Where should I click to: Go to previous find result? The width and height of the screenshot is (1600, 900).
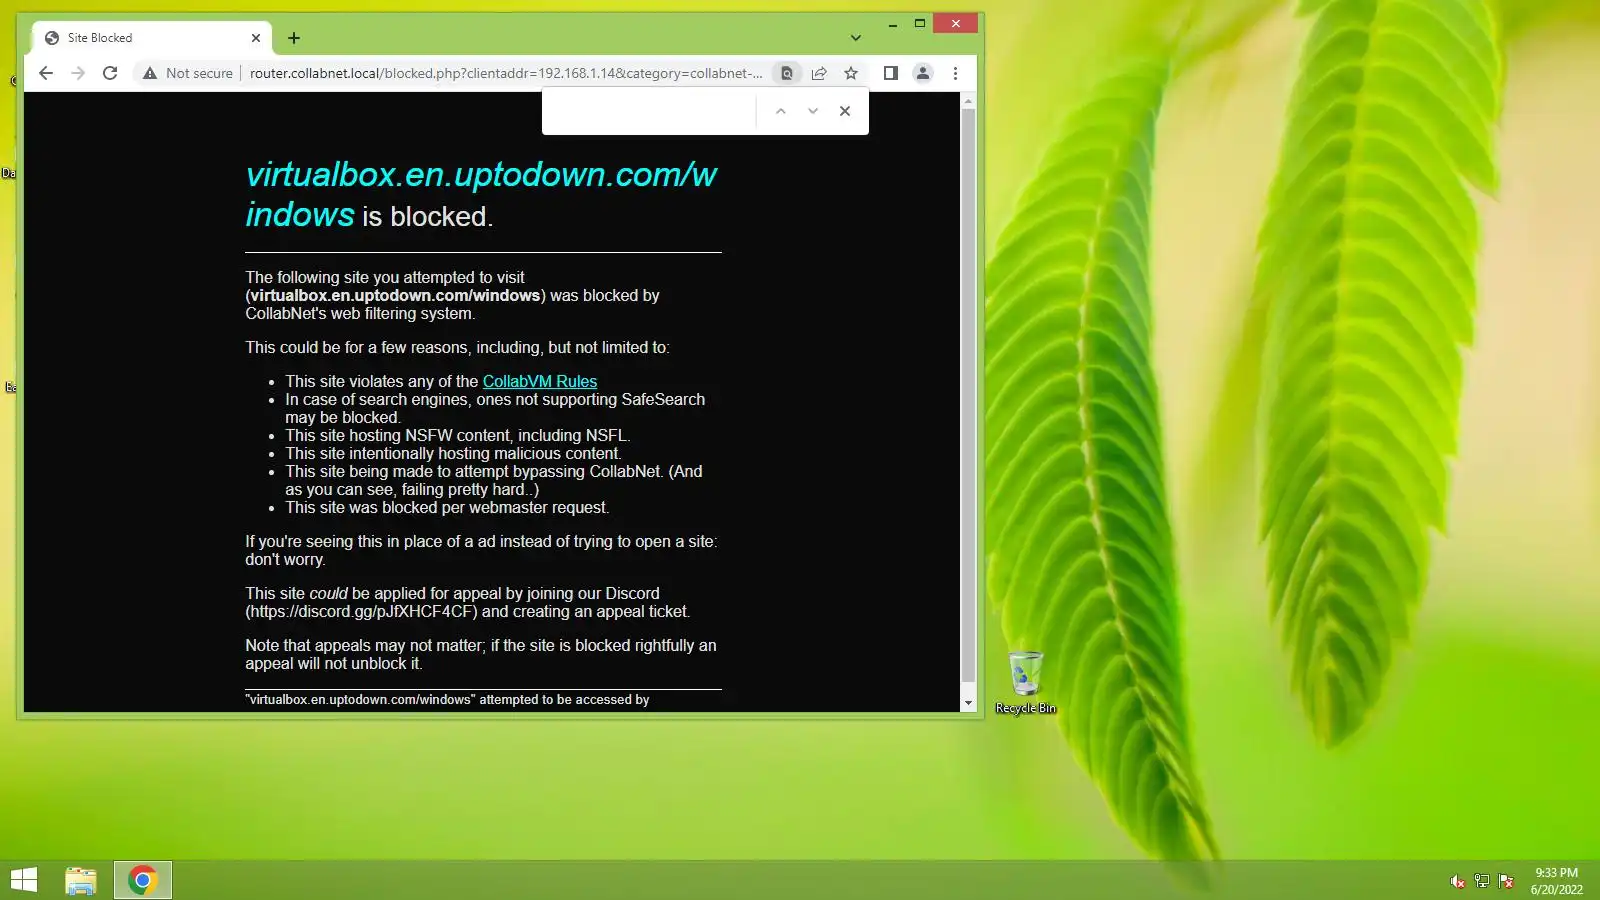(x=781, y=111)
